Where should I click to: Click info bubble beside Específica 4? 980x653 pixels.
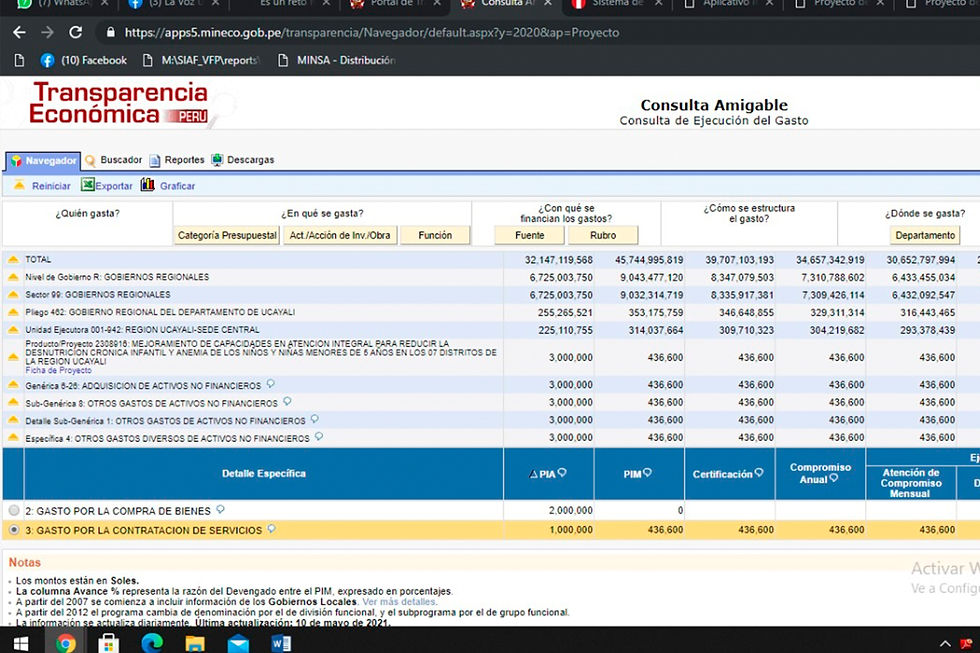point(319,436)
